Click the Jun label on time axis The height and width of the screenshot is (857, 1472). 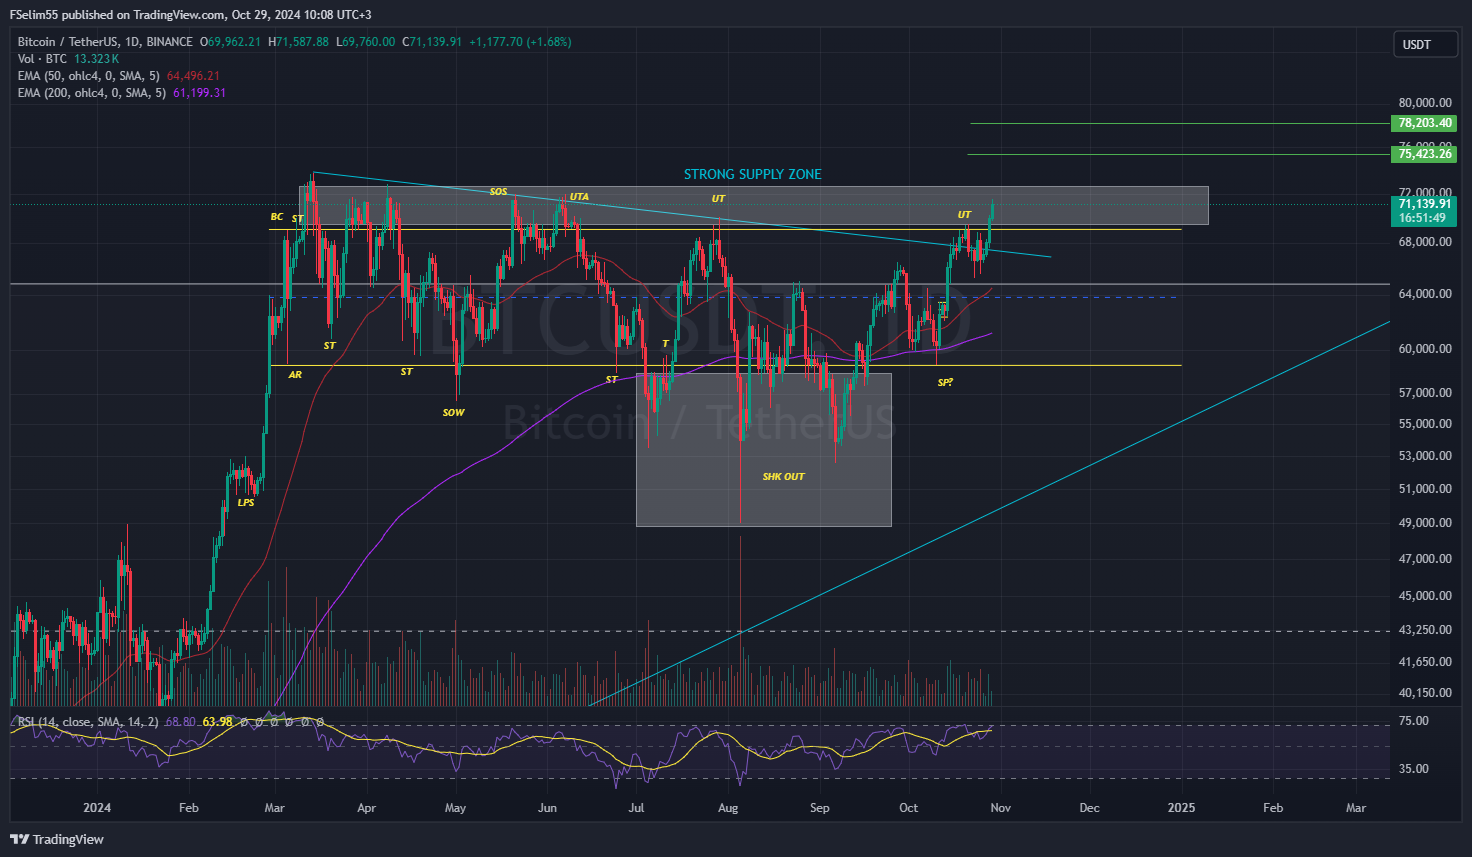(x=547, y=808)
